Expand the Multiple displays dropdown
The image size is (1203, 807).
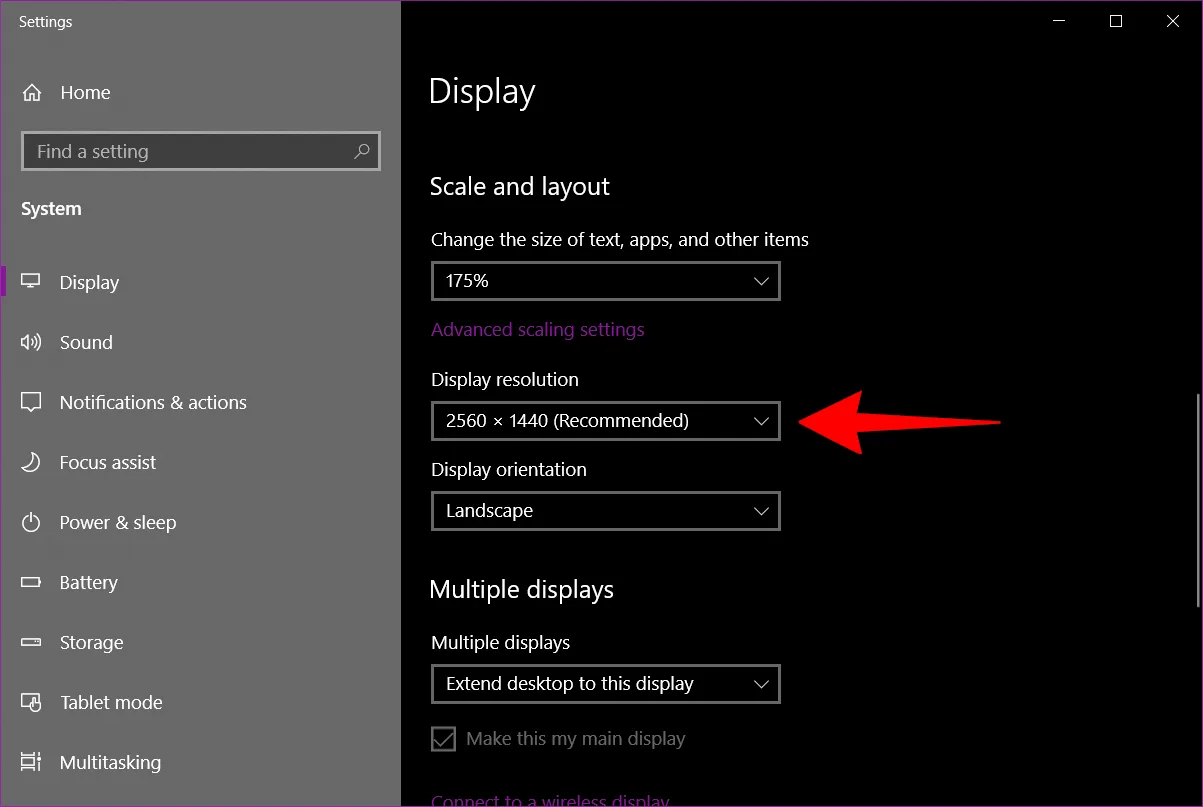pos(605,684)
